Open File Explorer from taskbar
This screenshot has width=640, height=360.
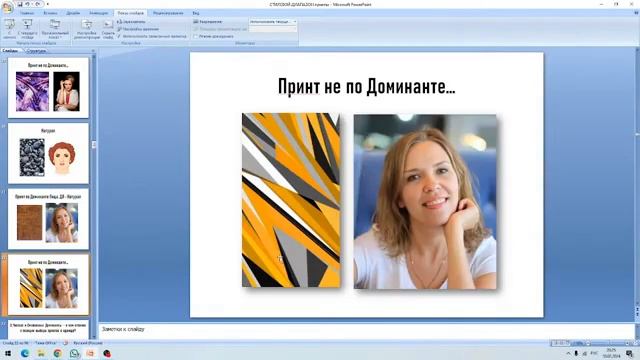coord(41,353)
